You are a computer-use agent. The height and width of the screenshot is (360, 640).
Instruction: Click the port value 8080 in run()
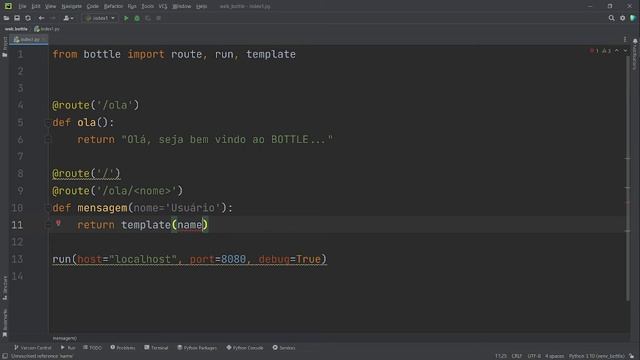tap(233, 259)
